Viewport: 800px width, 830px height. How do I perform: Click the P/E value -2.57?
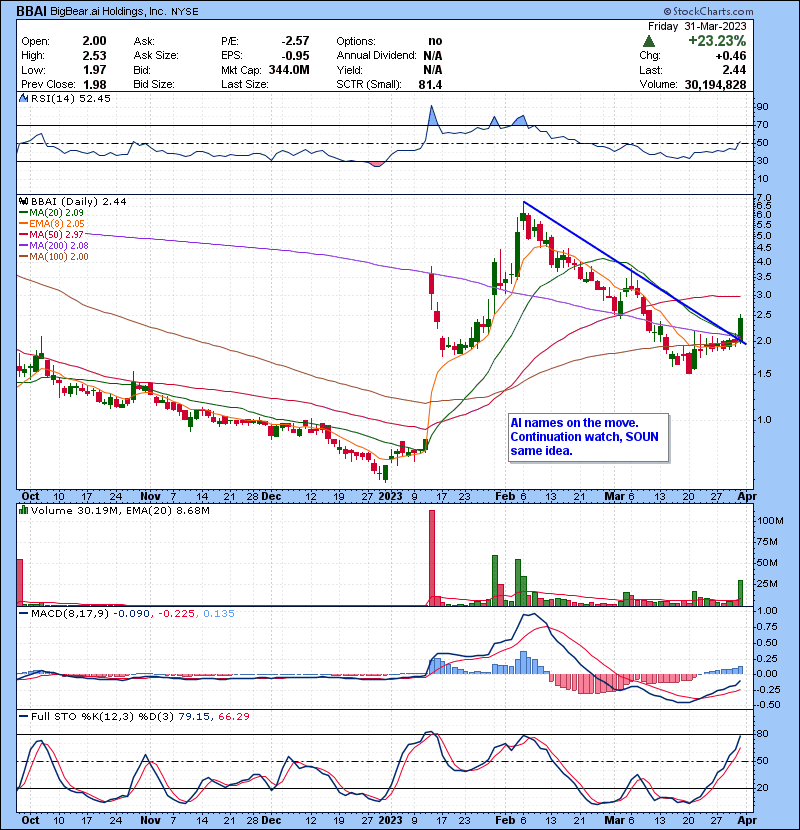click(295, 41)
